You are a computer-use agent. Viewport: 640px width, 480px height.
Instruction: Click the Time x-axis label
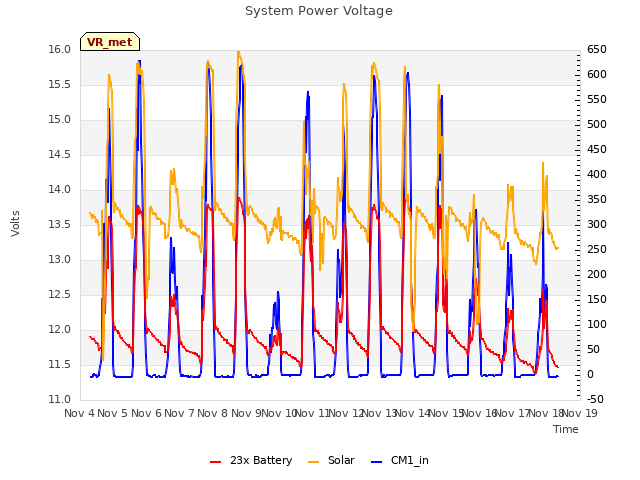pos(566,429)
